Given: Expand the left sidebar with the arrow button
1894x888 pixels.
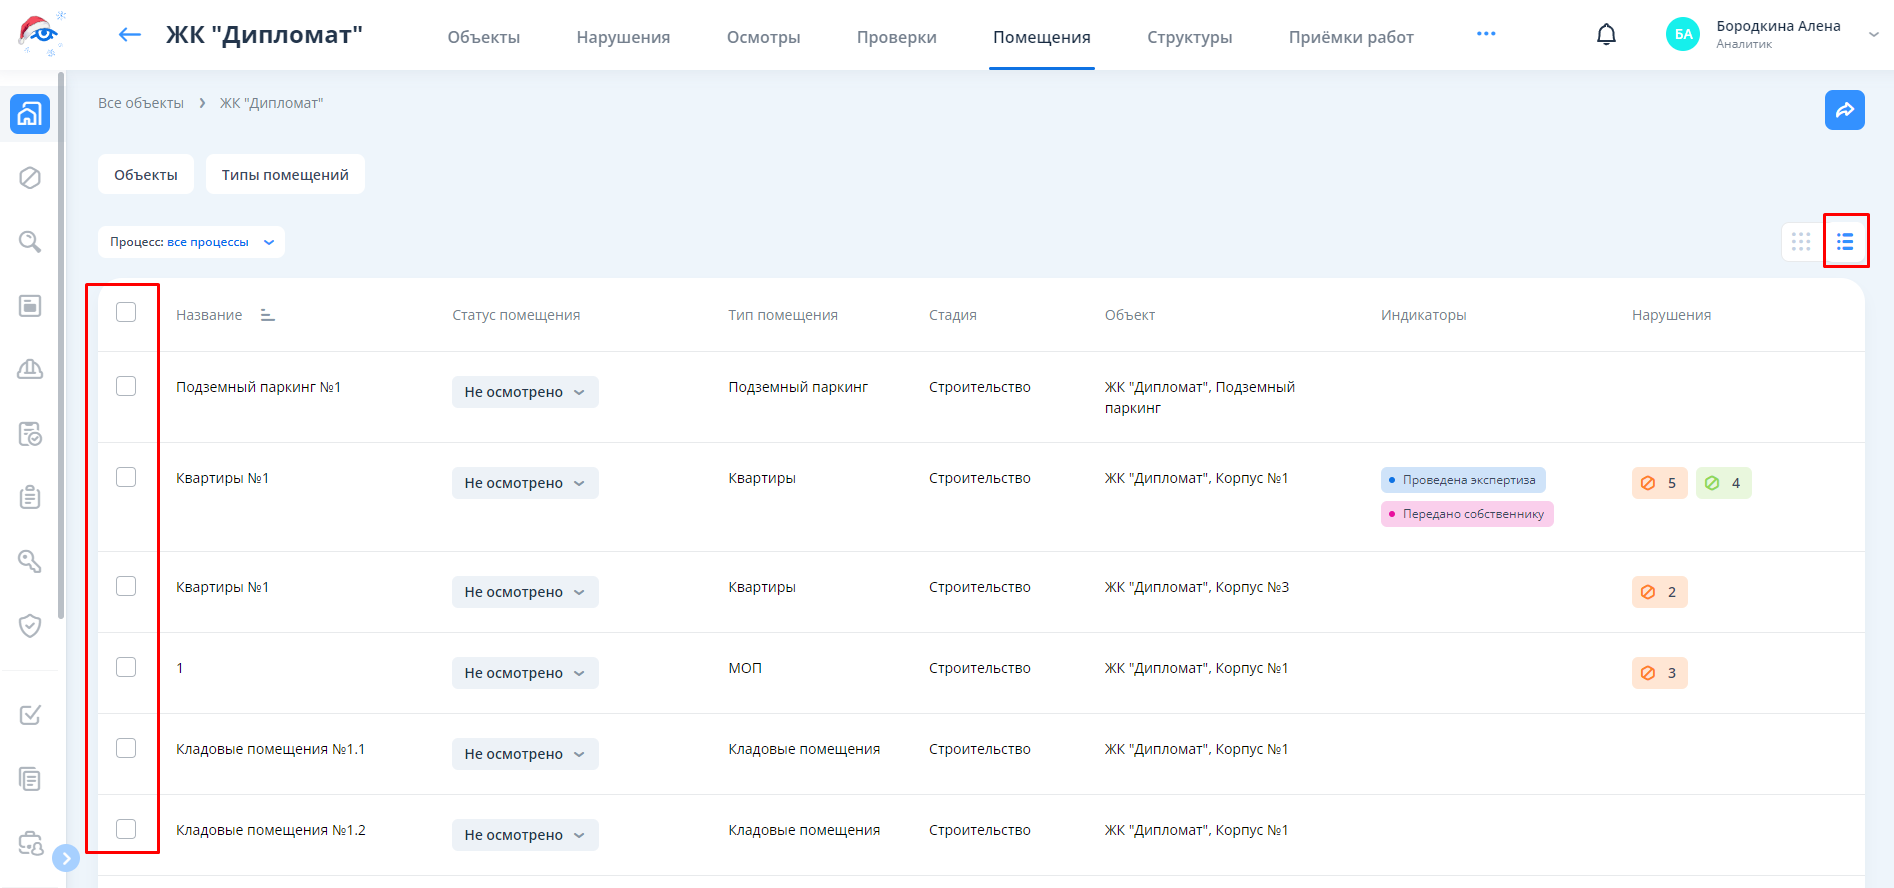Looking at the screenshot, I should coord(66,858).
